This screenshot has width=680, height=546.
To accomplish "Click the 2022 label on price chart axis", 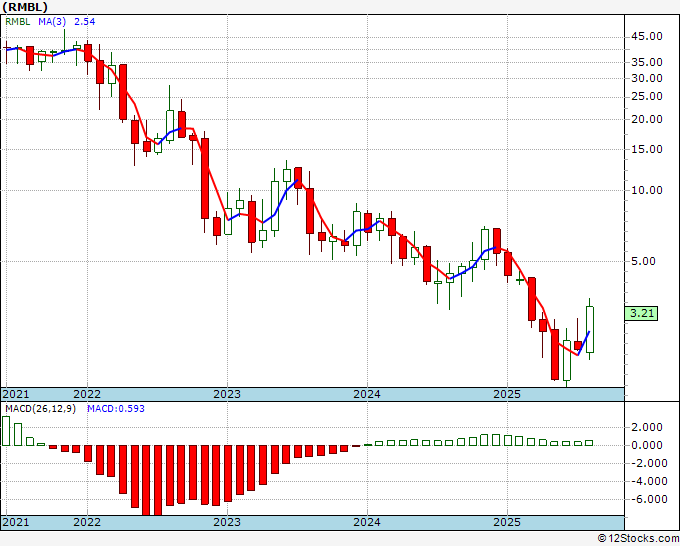I will point(87,394).
